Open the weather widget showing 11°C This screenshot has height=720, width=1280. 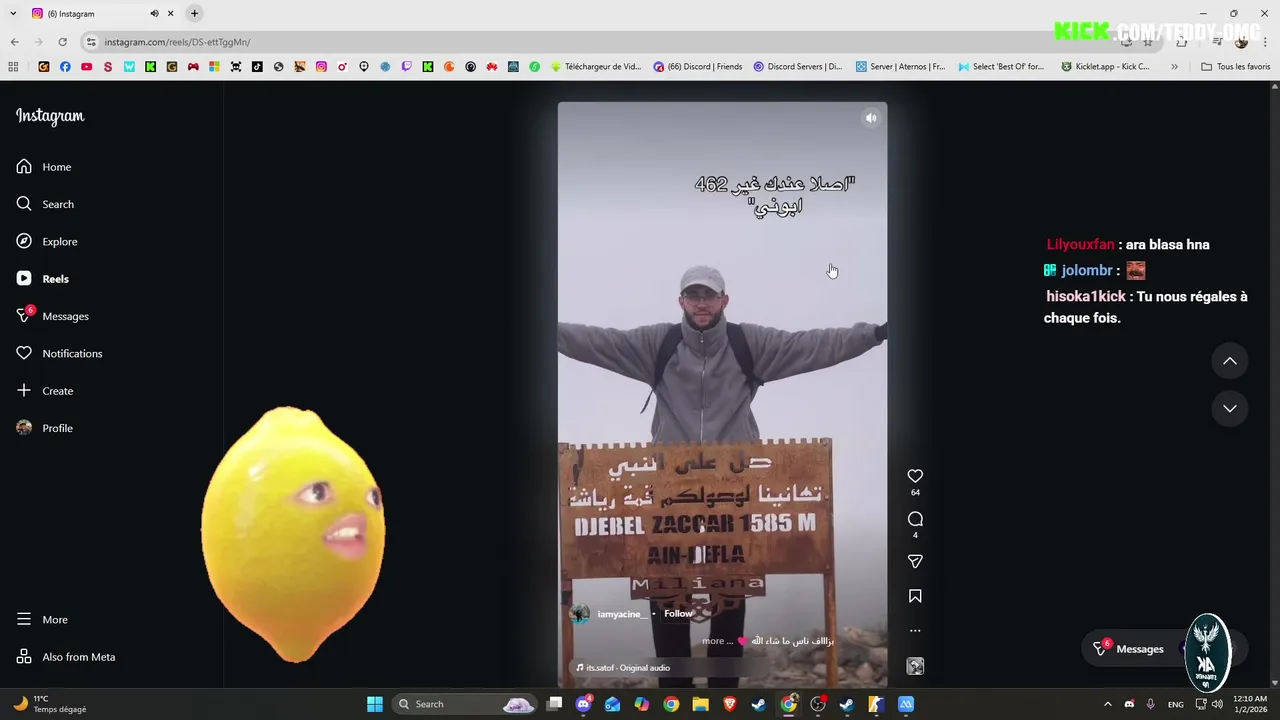[50, 704]
